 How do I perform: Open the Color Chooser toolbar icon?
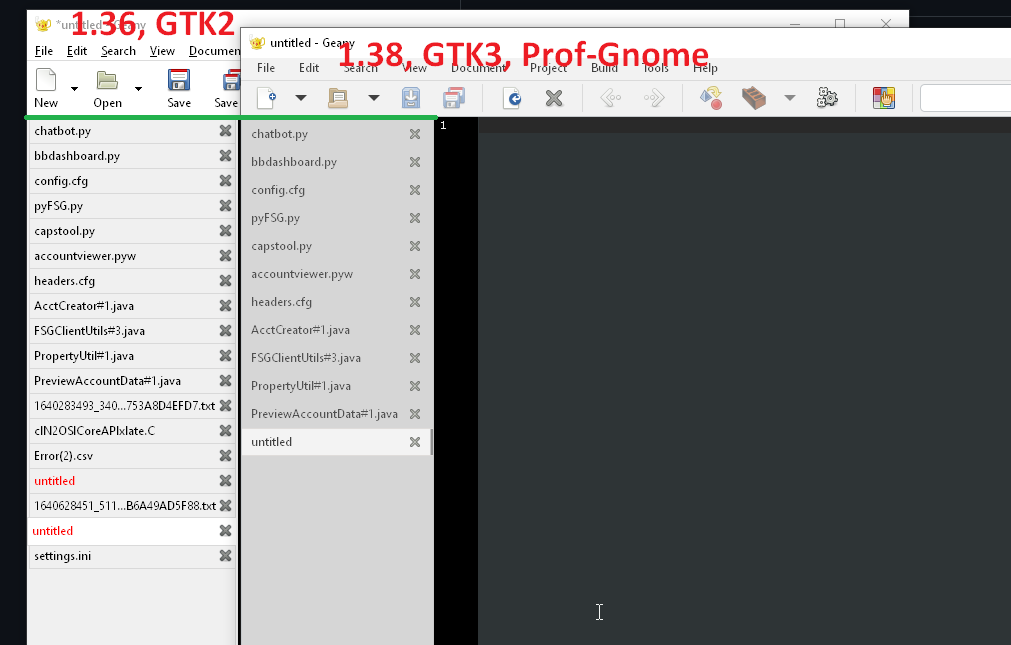[884, 98]
